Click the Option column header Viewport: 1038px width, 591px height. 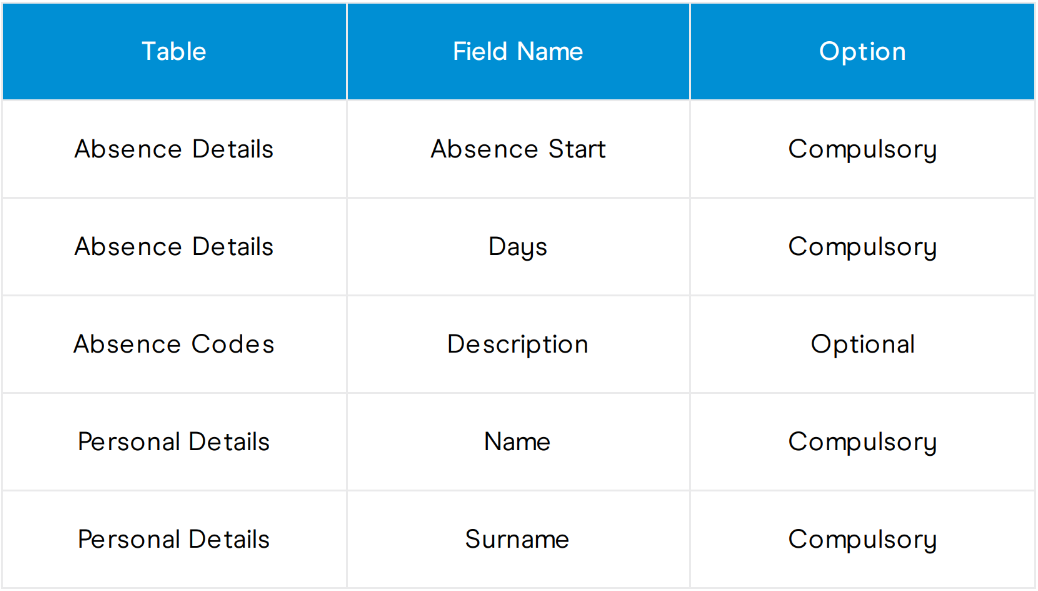pyautogui.click(x=862, y=52)
